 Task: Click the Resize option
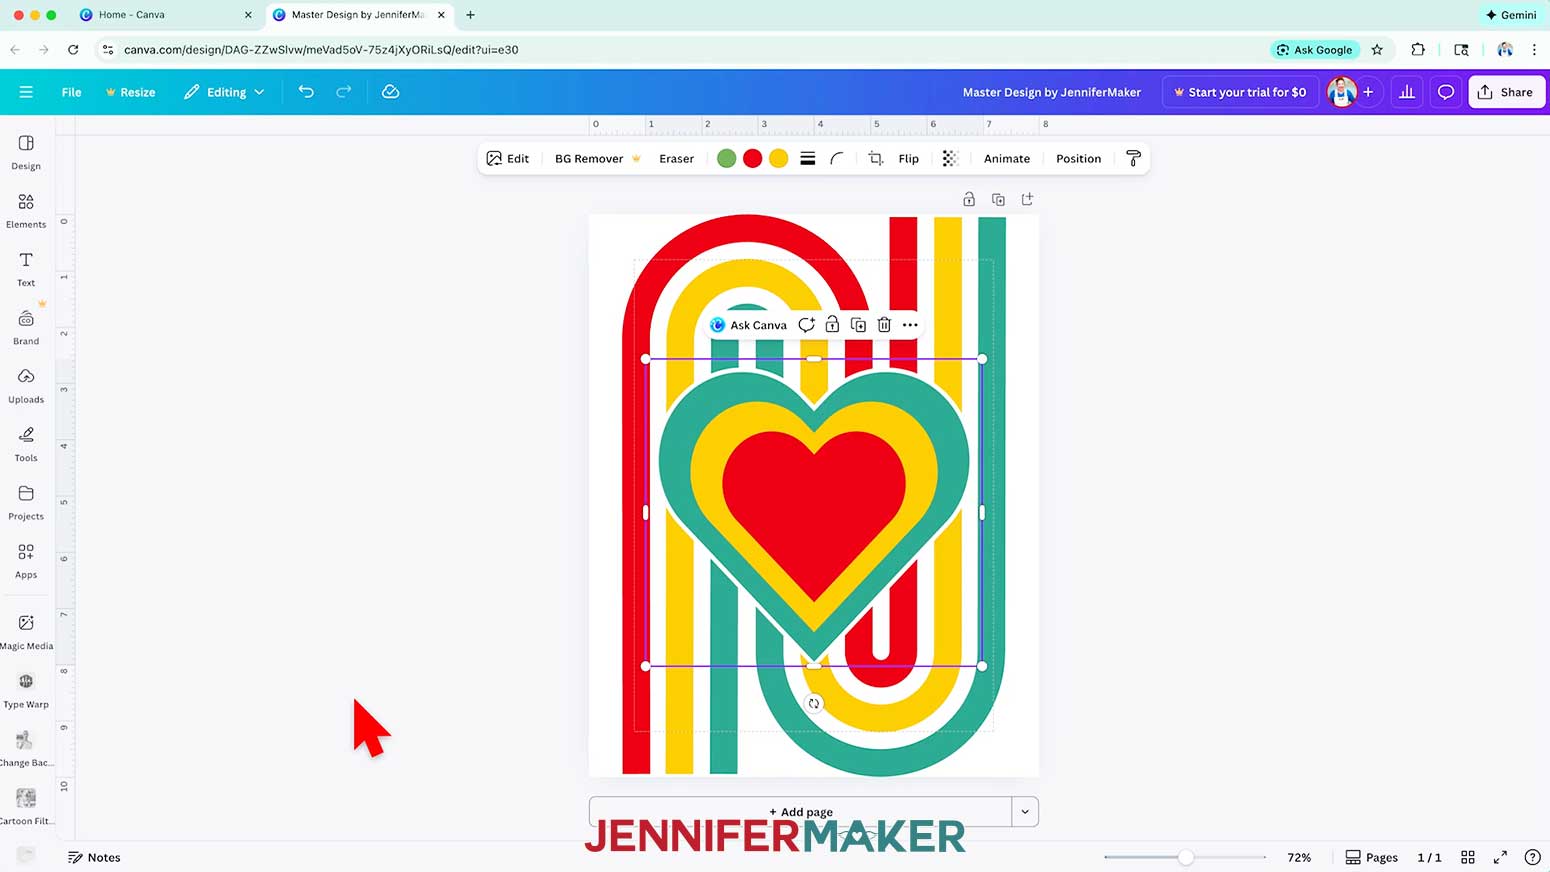130,92
